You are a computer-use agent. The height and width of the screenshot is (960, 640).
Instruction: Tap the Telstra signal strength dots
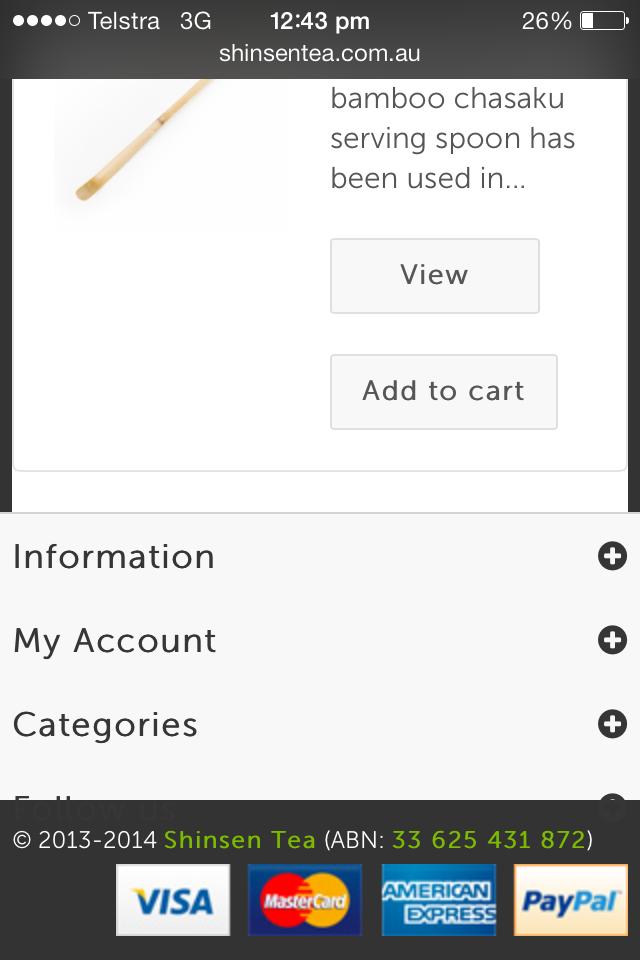[x=47, y=21]
